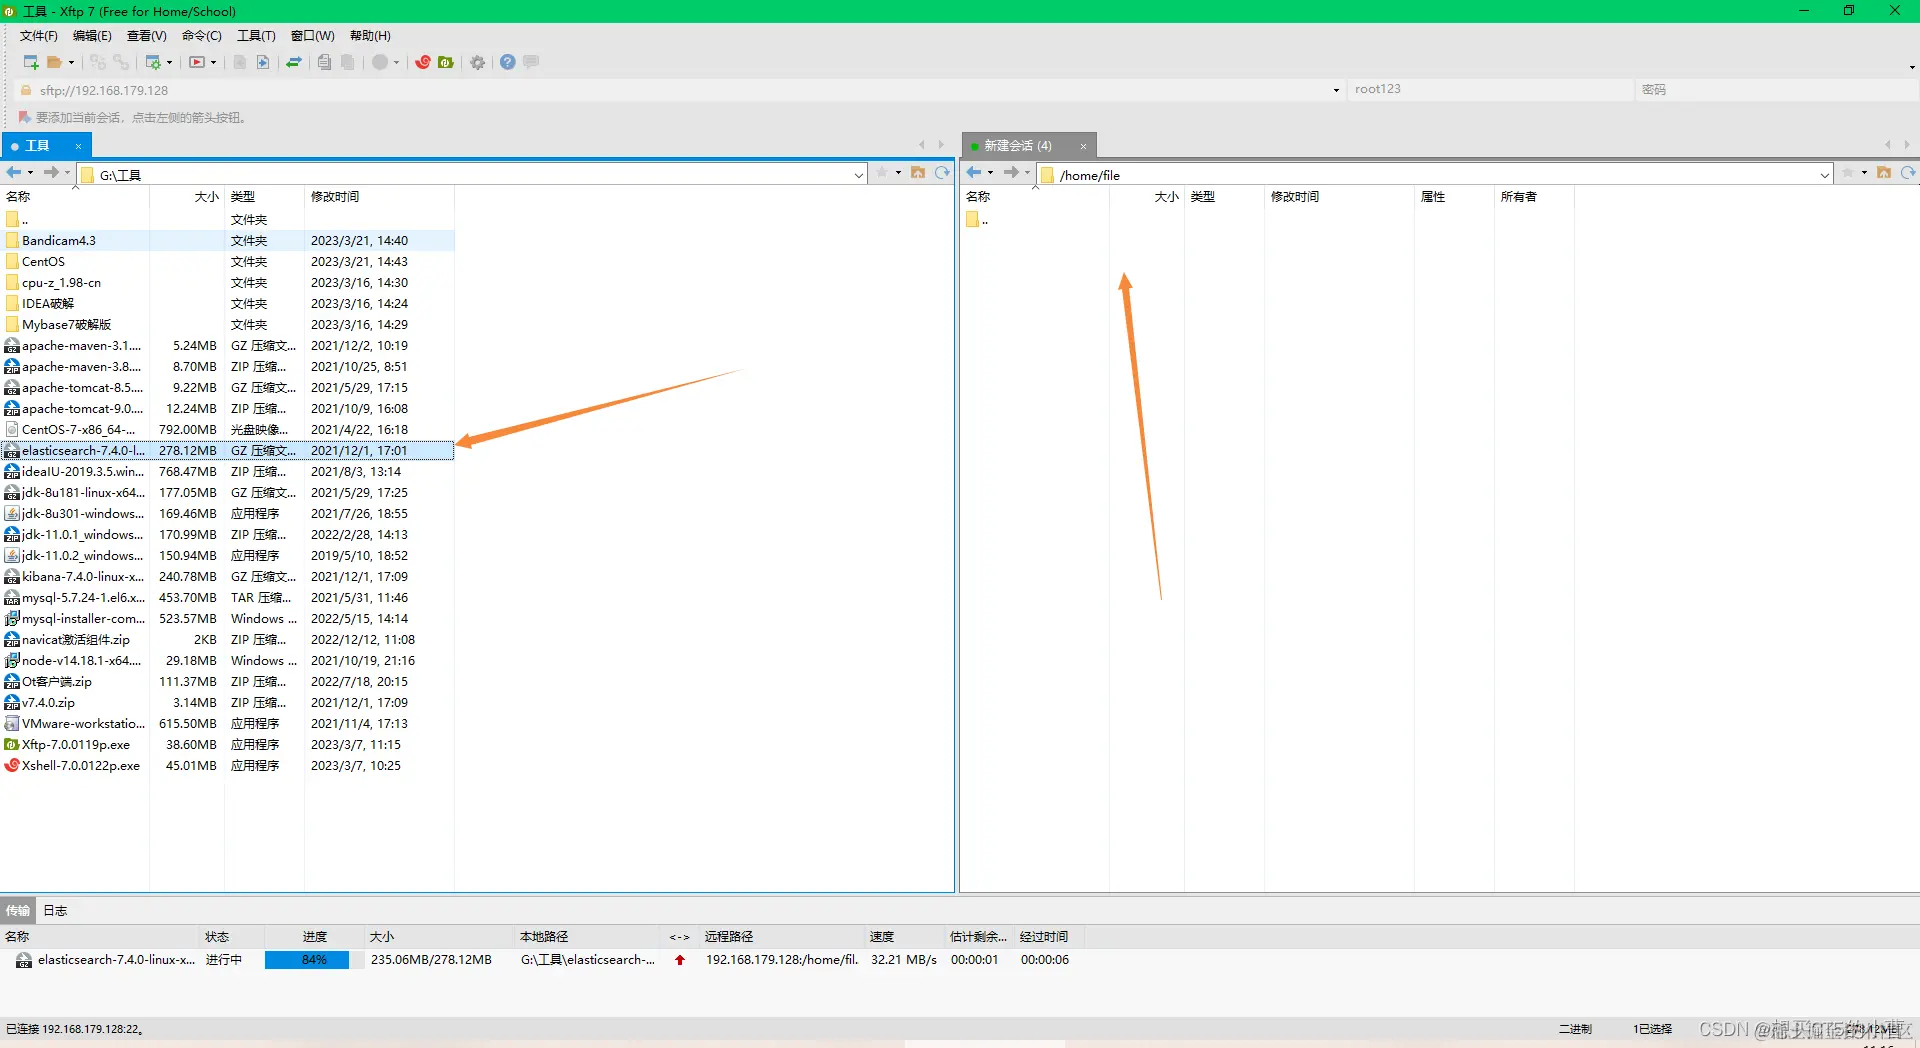The image size is (1920, 1048).
Task: Click the green Xftp toolbar icon
Action: click(446, 62)
